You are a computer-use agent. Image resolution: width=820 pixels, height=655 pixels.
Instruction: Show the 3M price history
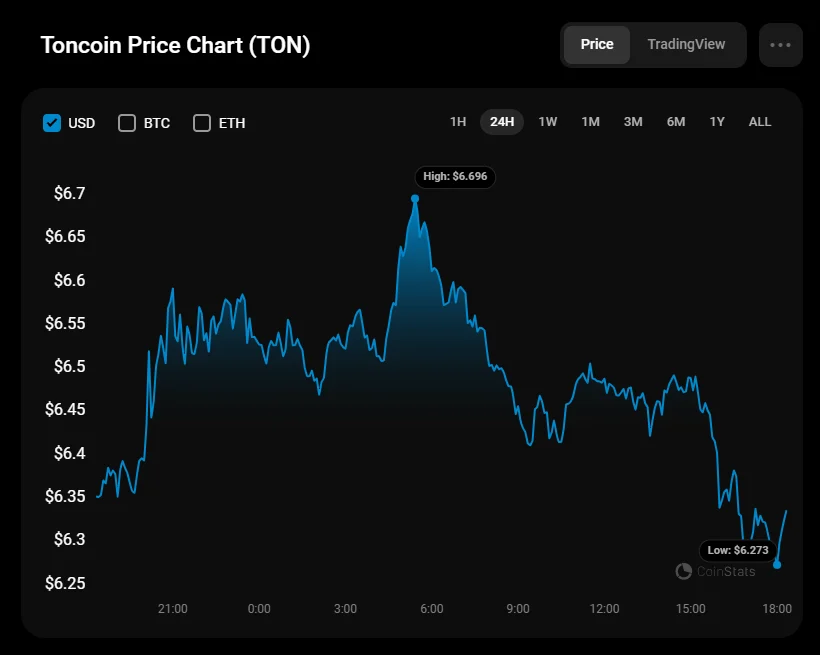point(633,122)
